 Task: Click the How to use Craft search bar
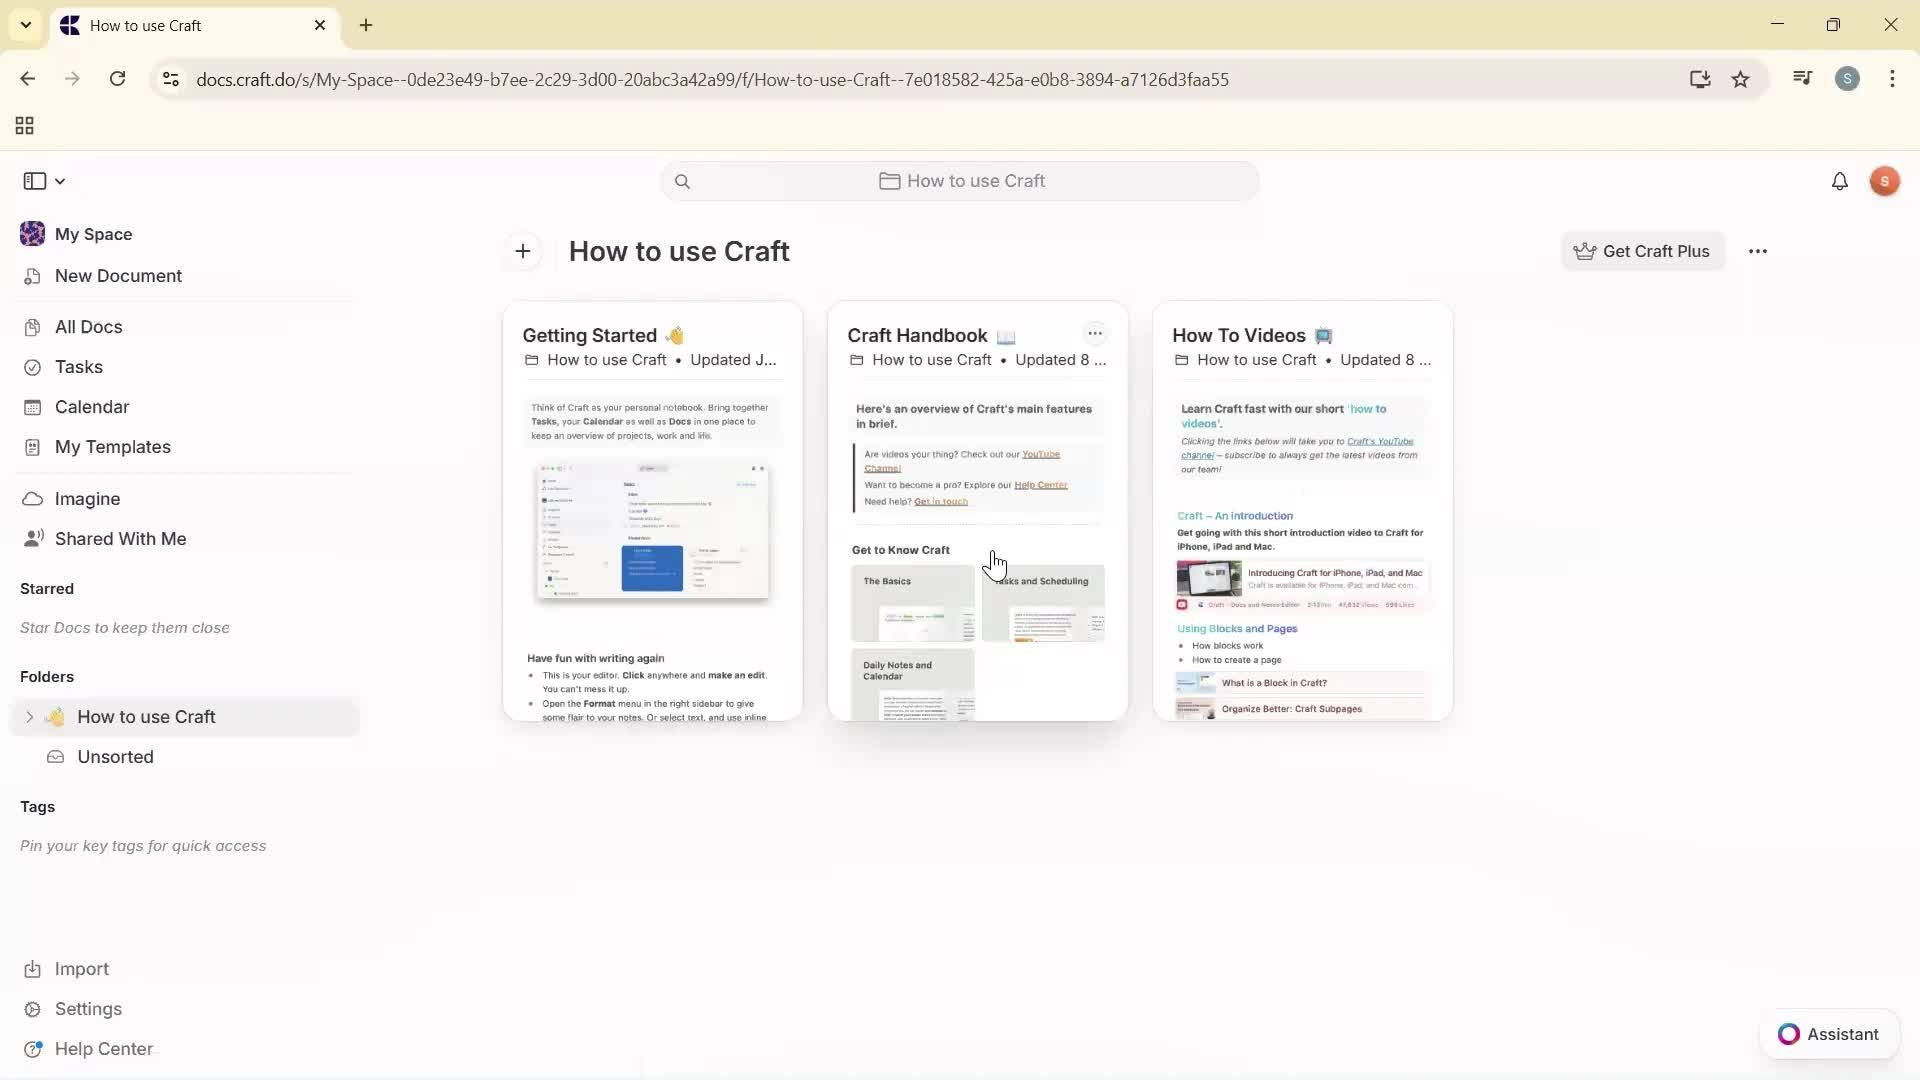pyautogui.click(x=958, y=181)
